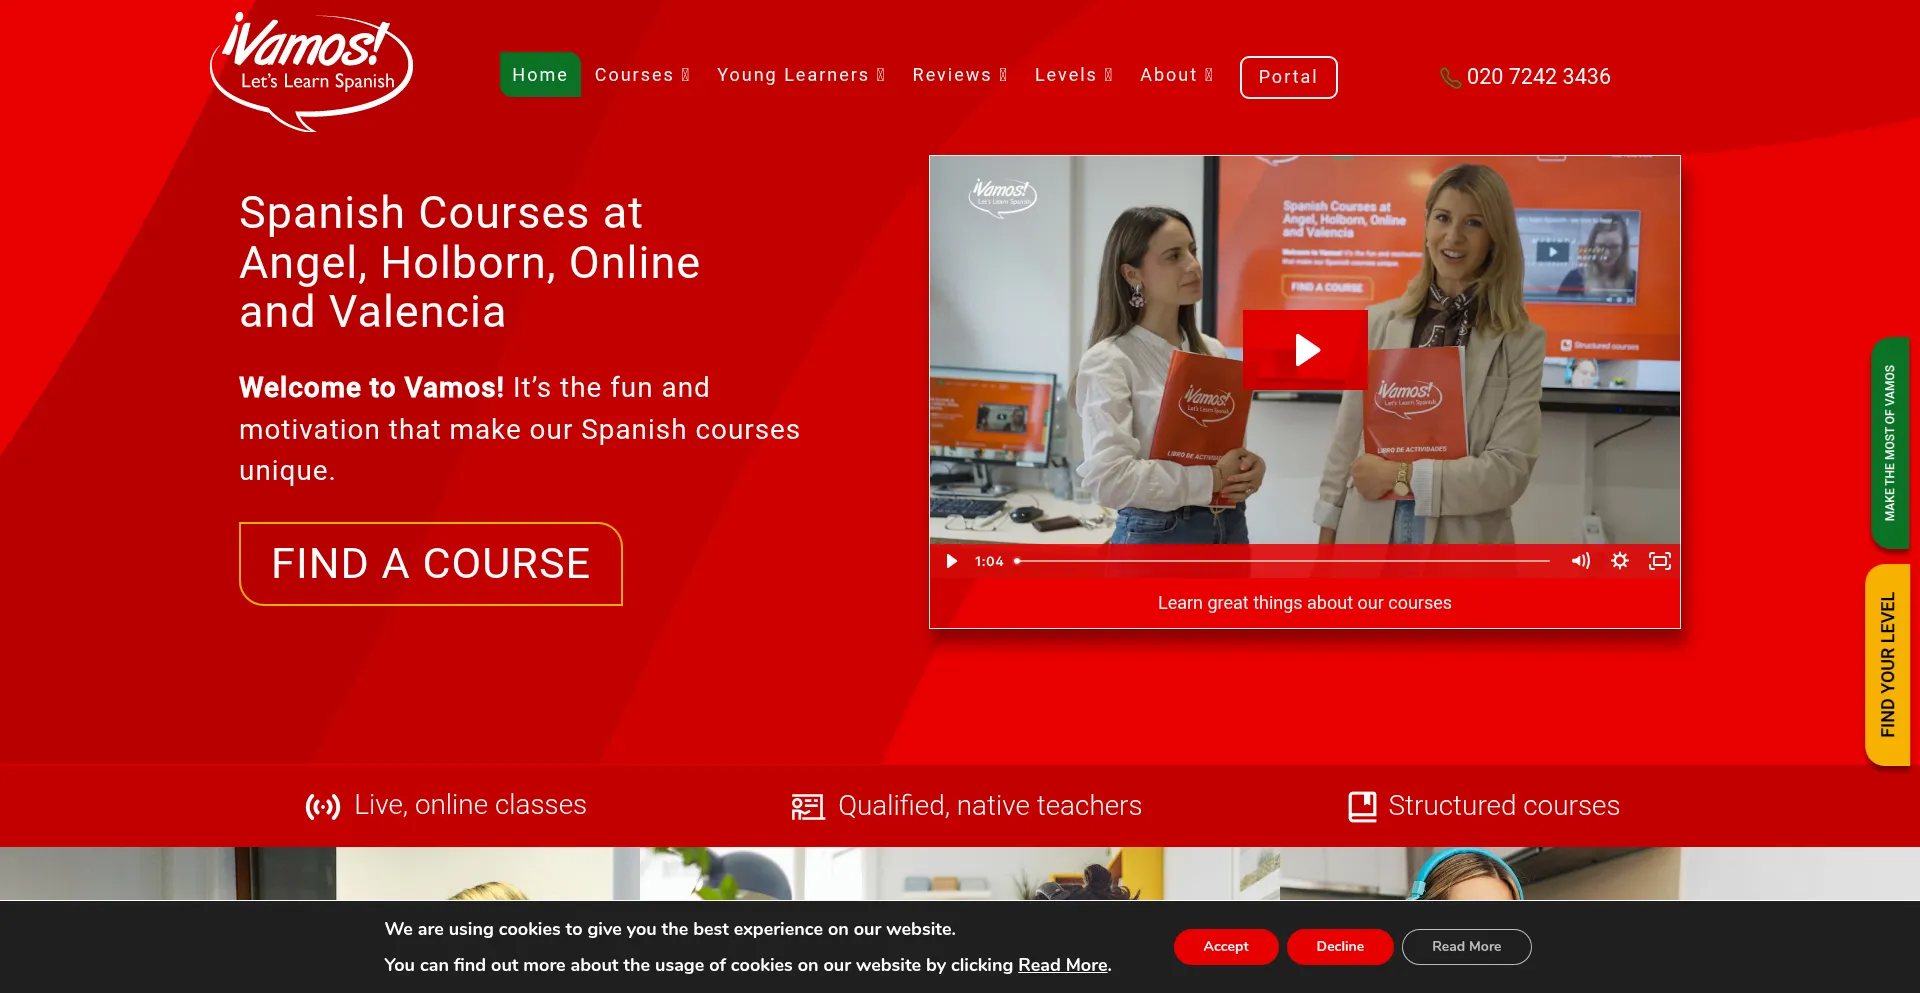This screenshot has width=1920, height=993.
Task: Accept cookies with the Accept button
Action: pyautogui.click(x=1226, y=947)
